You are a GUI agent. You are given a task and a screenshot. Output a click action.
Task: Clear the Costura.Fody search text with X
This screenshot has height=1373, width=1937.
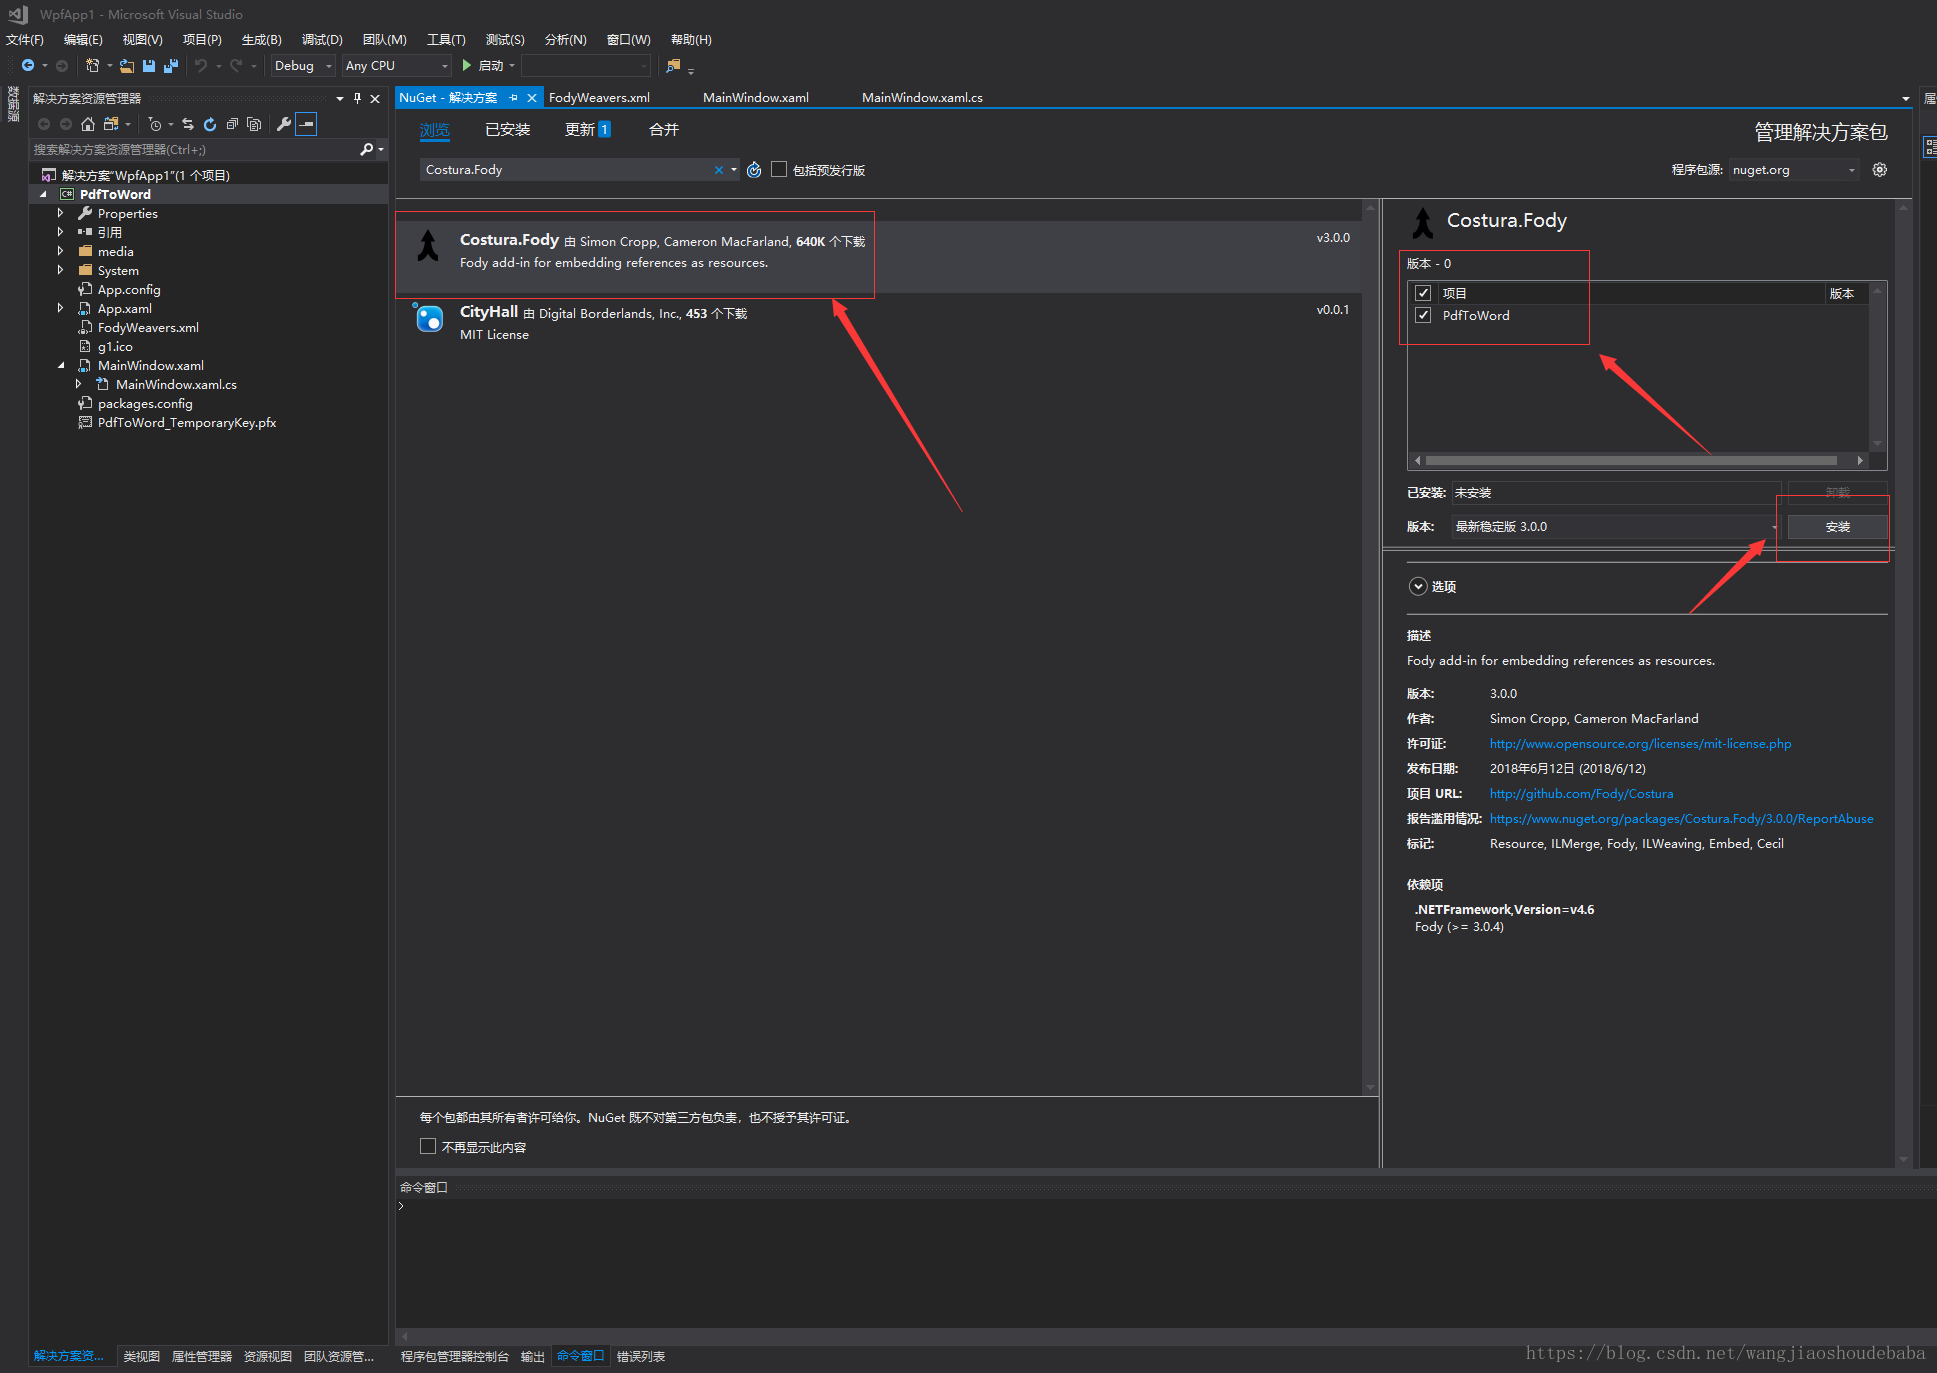(718, 170)
